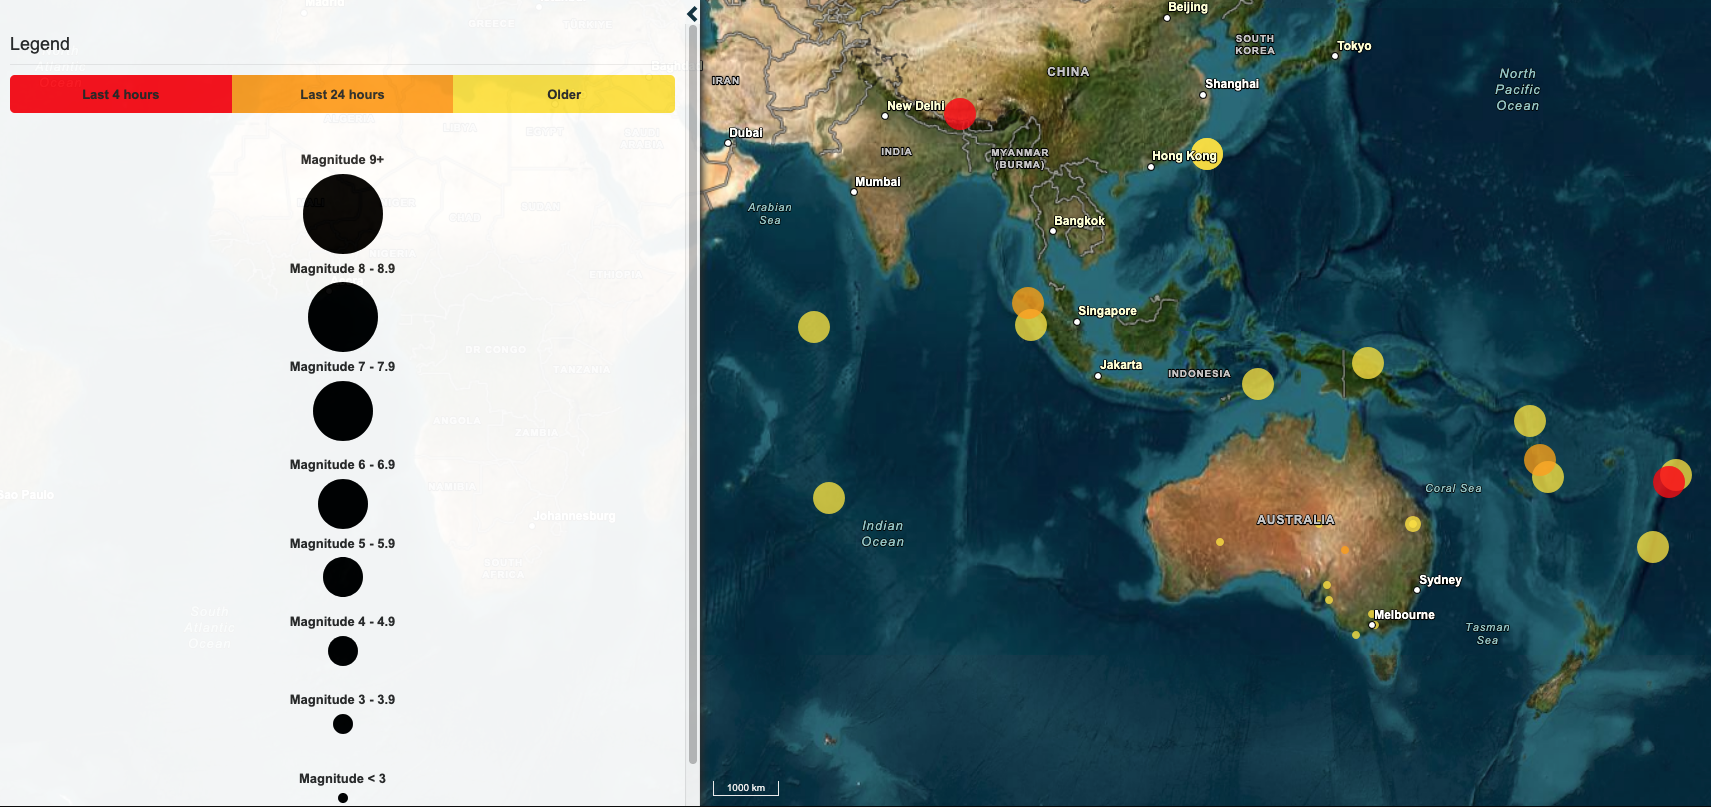
Task: Click the Magnitude 3 - 3.9 circle symbol
Action: click(x=343, y=724)
